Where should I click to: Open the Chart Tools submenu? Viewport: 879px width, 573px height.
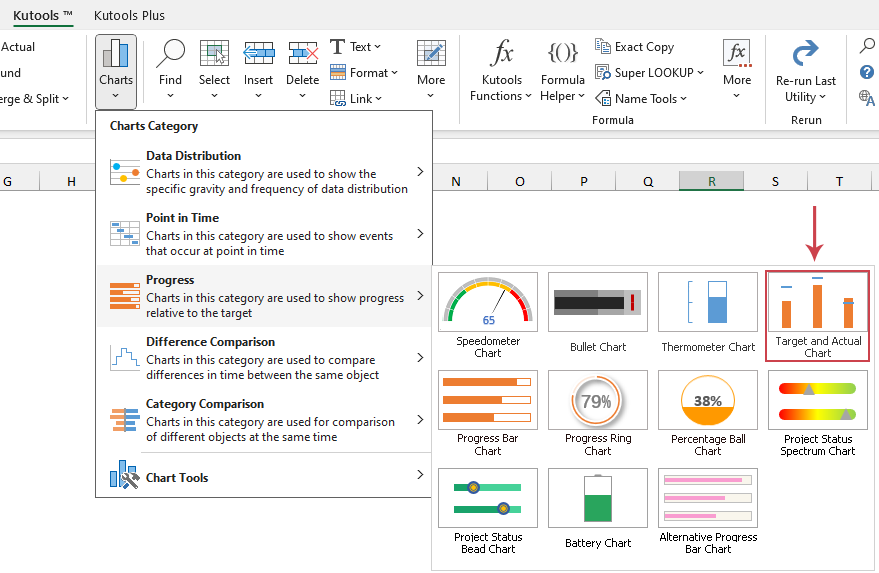(265, 477)
